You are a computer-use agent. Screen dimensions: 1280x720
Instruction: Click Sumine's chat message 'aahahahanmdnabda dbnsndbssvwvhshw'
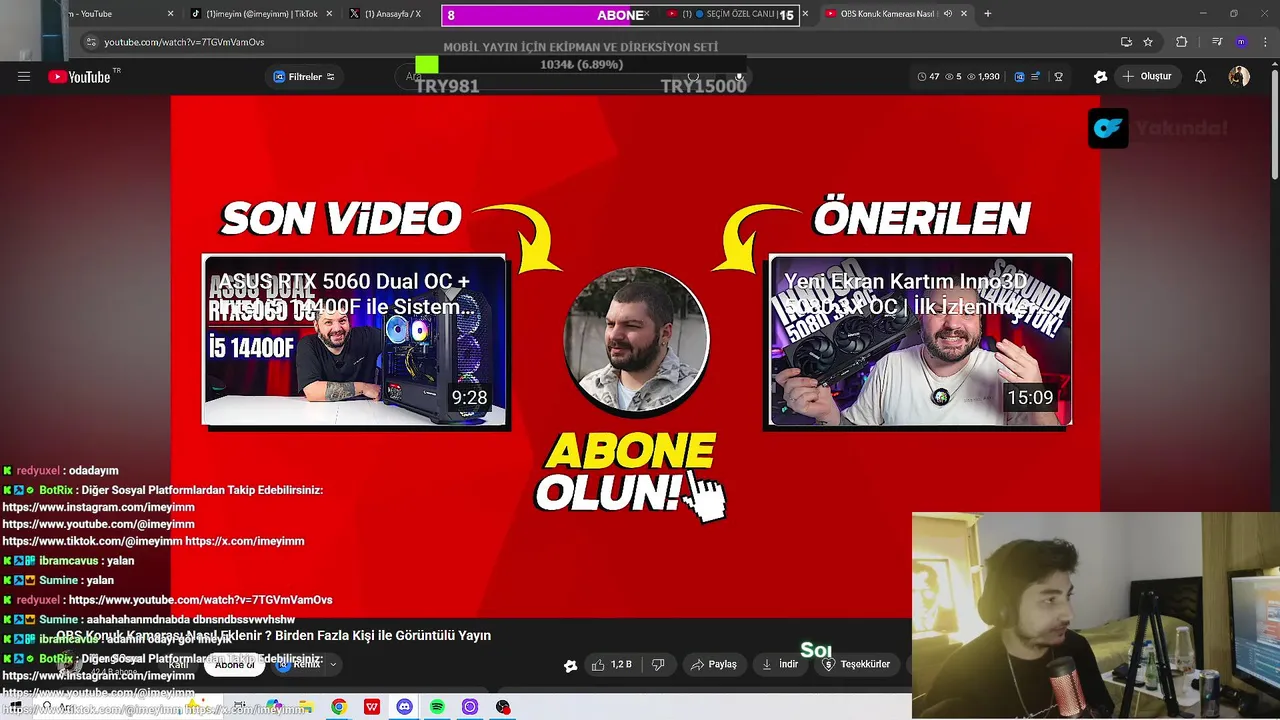click(x=190, y=620)
